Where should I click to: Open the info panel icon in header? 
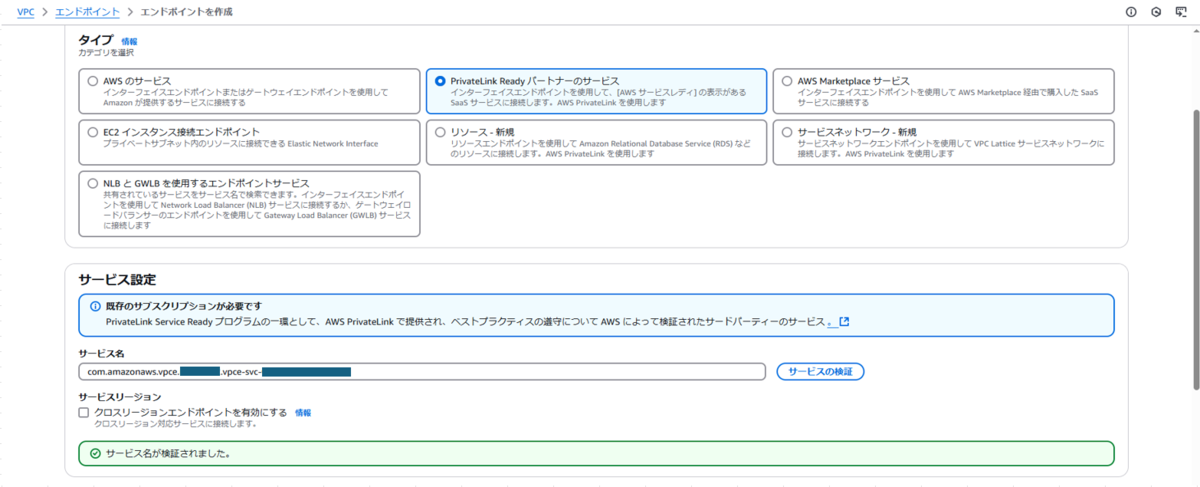(1131, 12)
